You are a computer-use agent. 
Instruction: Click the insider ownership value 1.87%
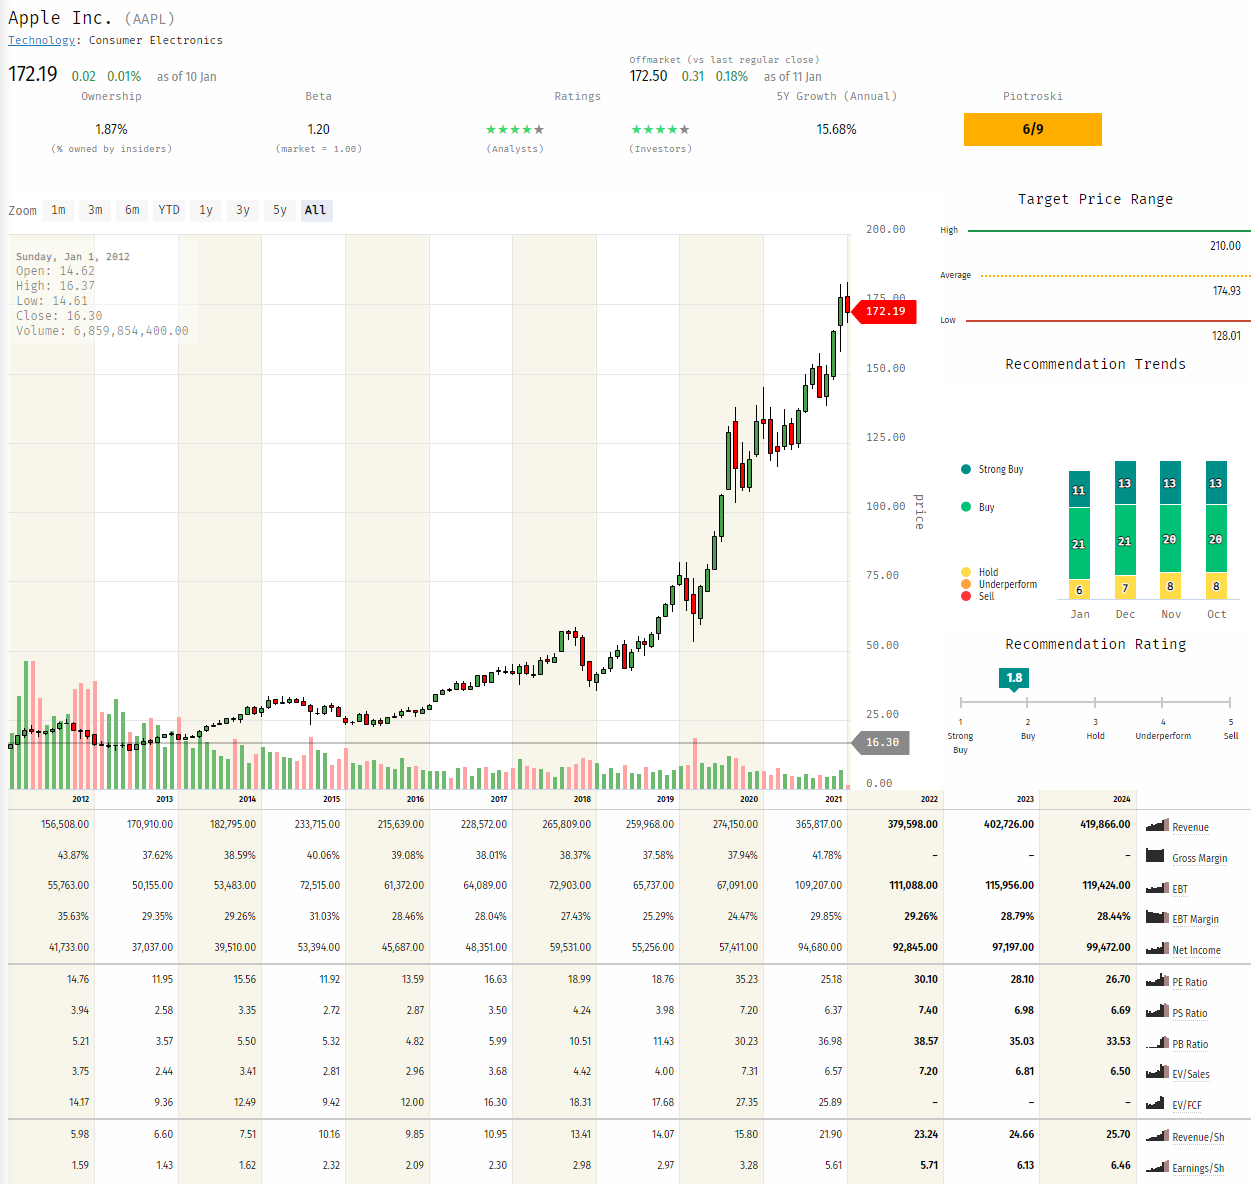tap(111, 129)
